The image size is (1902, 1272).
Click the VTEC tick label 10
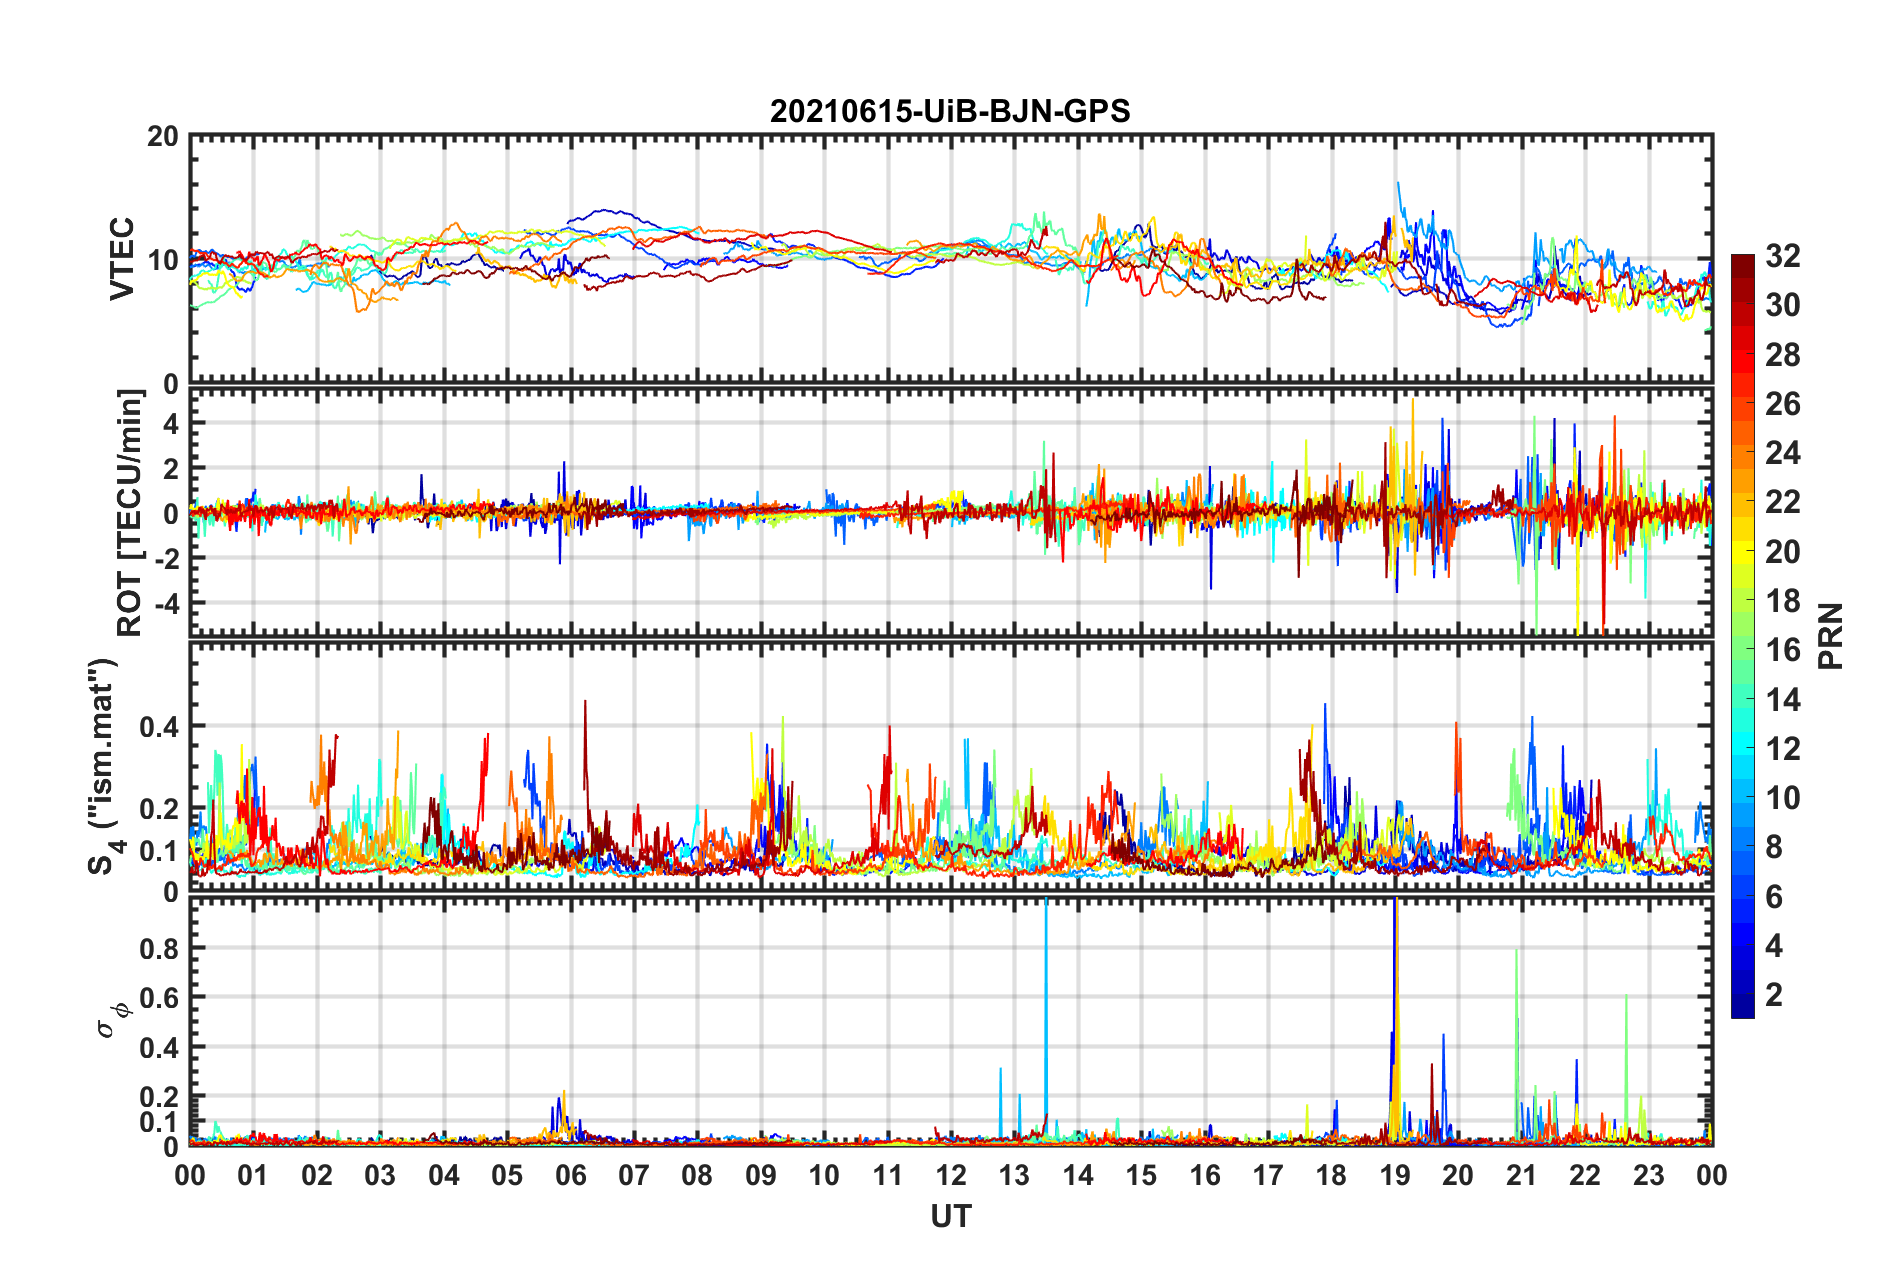tap(163, 260)
